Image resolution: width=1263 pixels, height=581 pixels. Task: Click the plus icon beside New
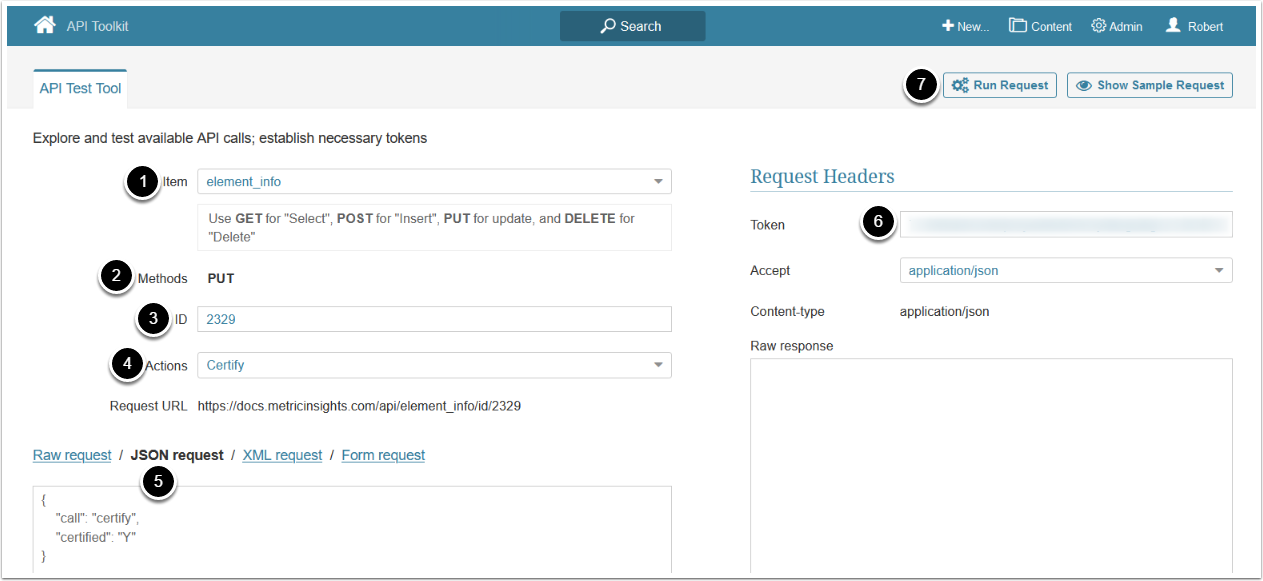[x=948, y=26]
